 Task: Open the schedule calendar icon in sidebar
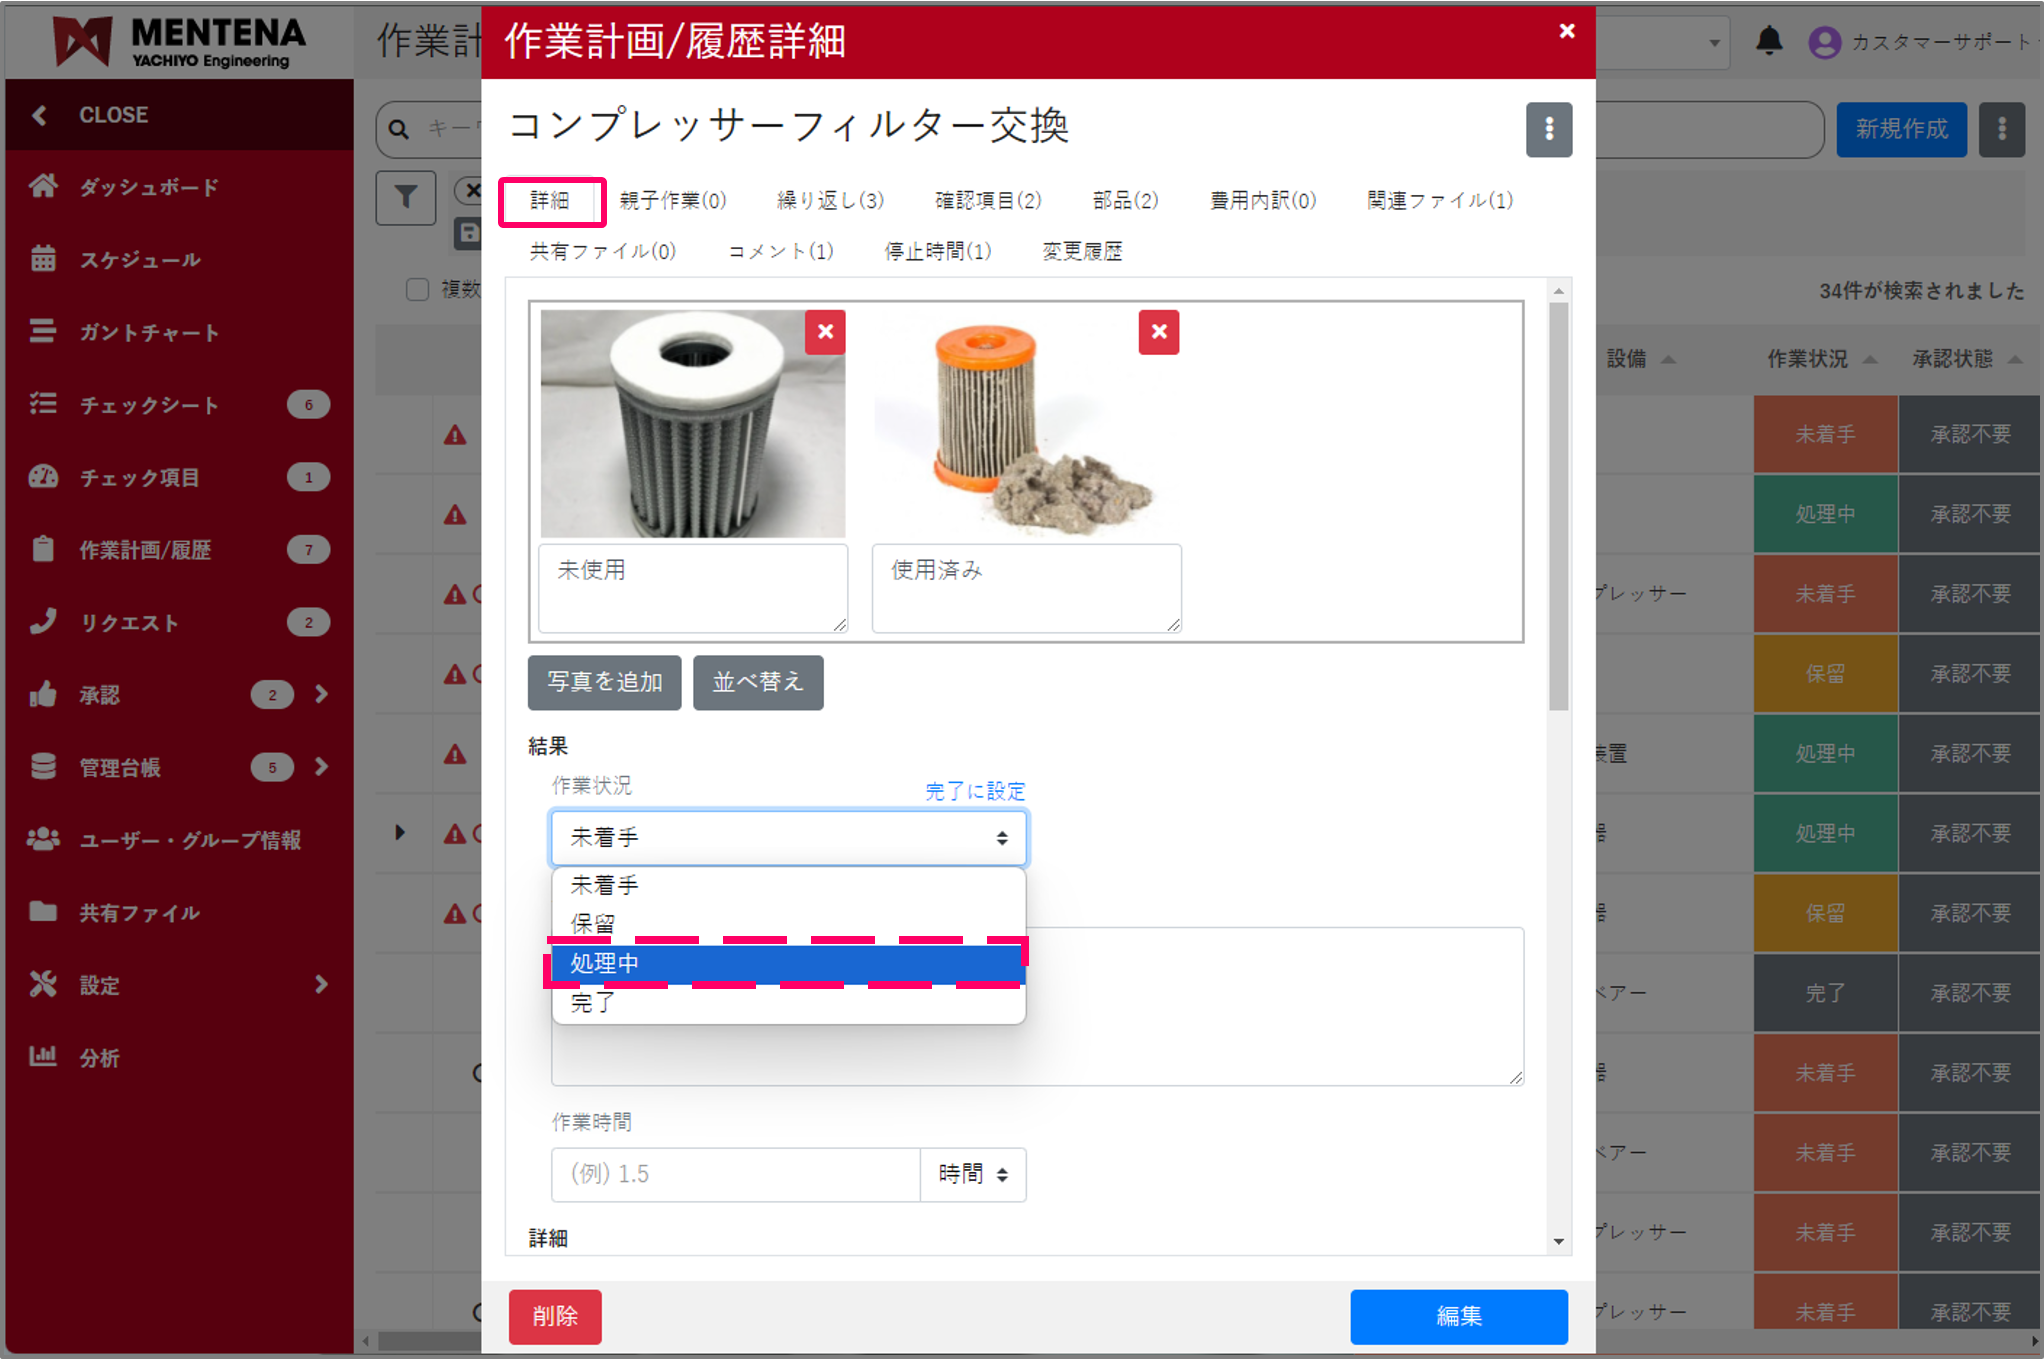pos(43,259)
